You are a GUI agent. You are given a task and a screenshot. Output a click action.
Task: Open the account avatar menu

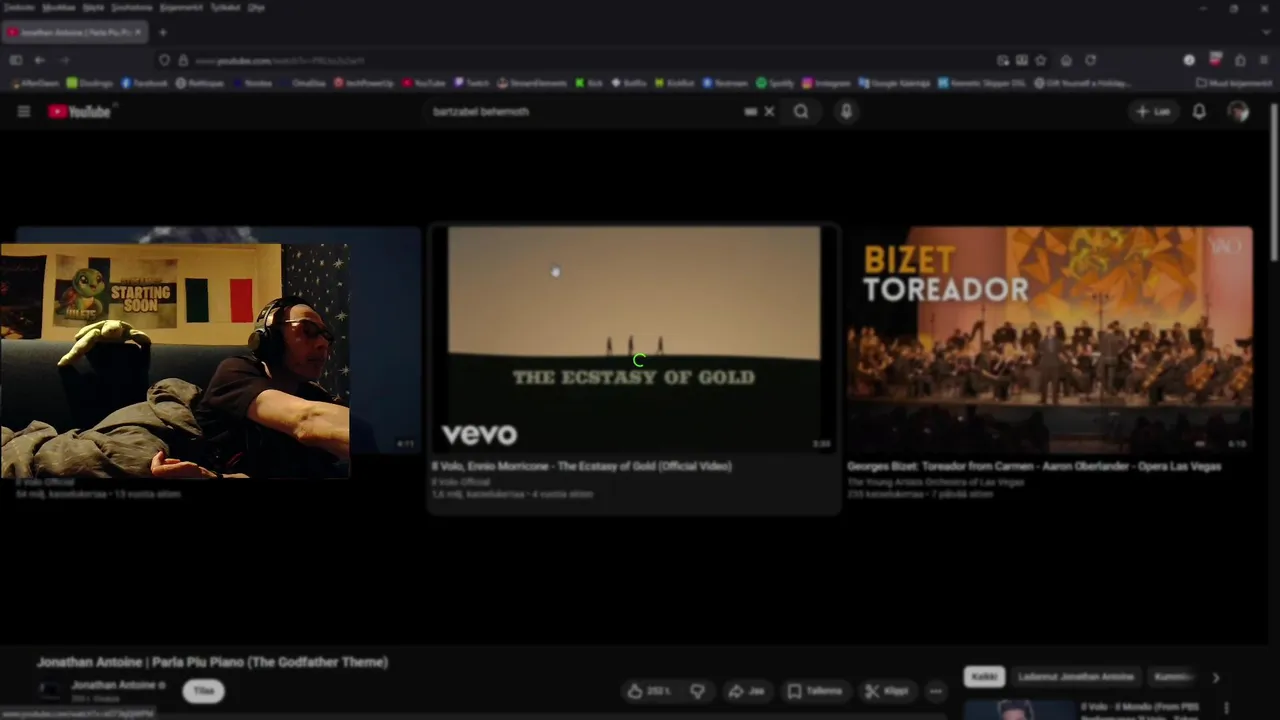[1239, 112]
